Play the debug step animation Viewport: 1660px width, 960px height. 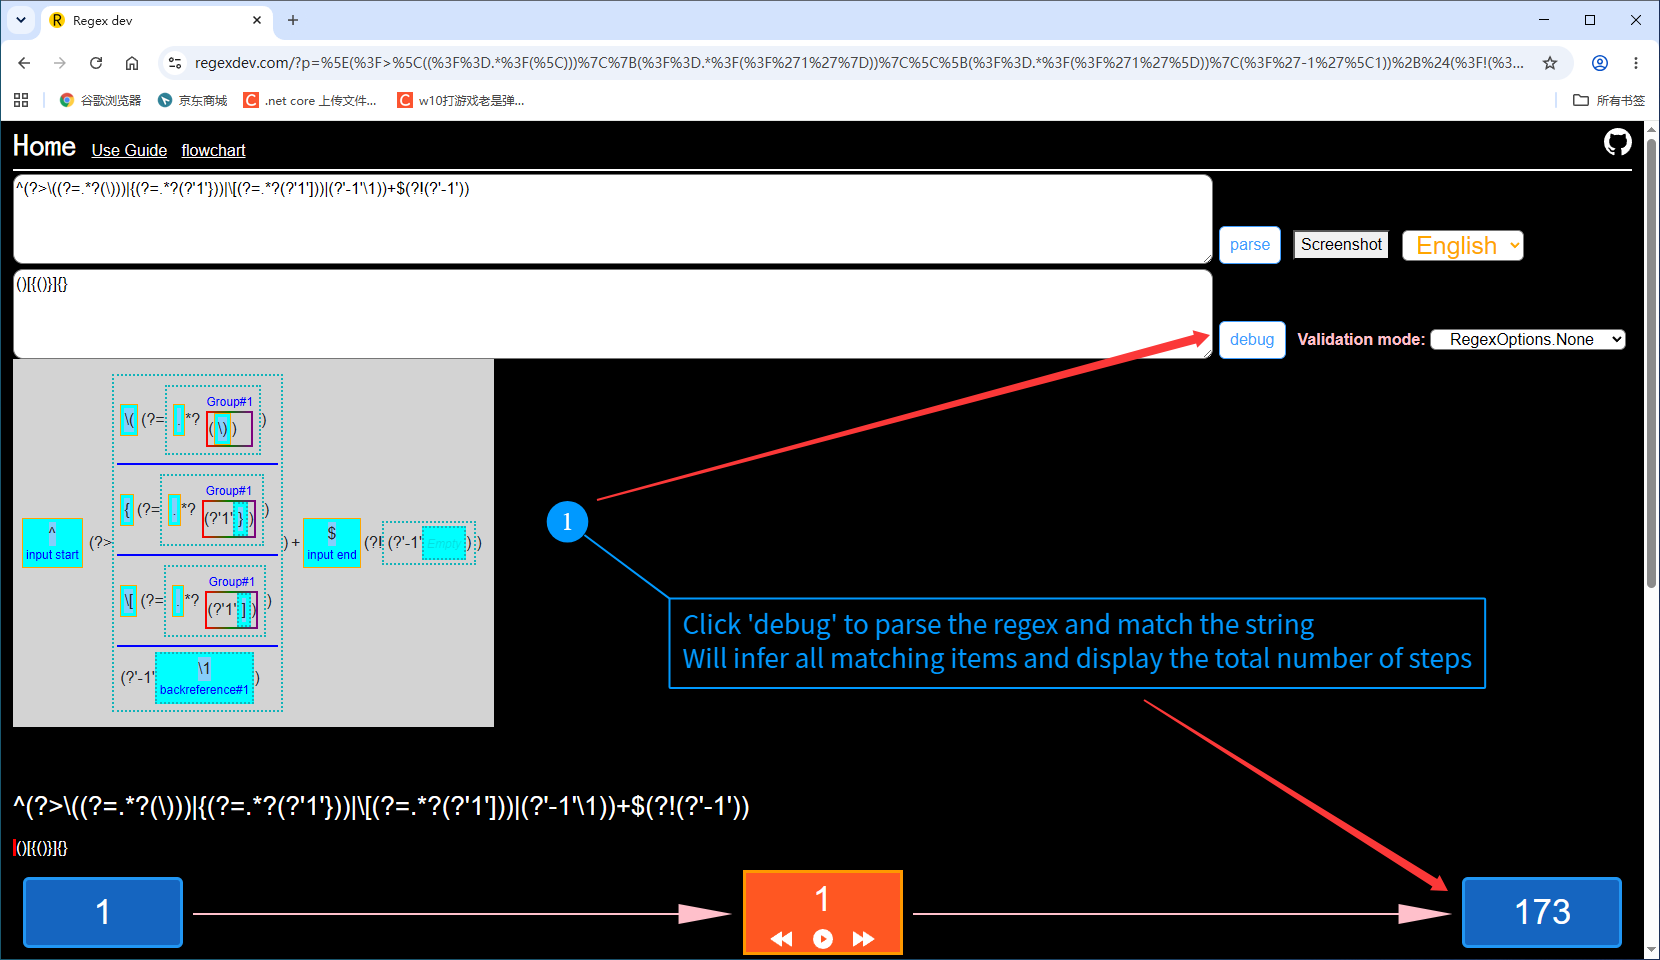click(823, 939)
